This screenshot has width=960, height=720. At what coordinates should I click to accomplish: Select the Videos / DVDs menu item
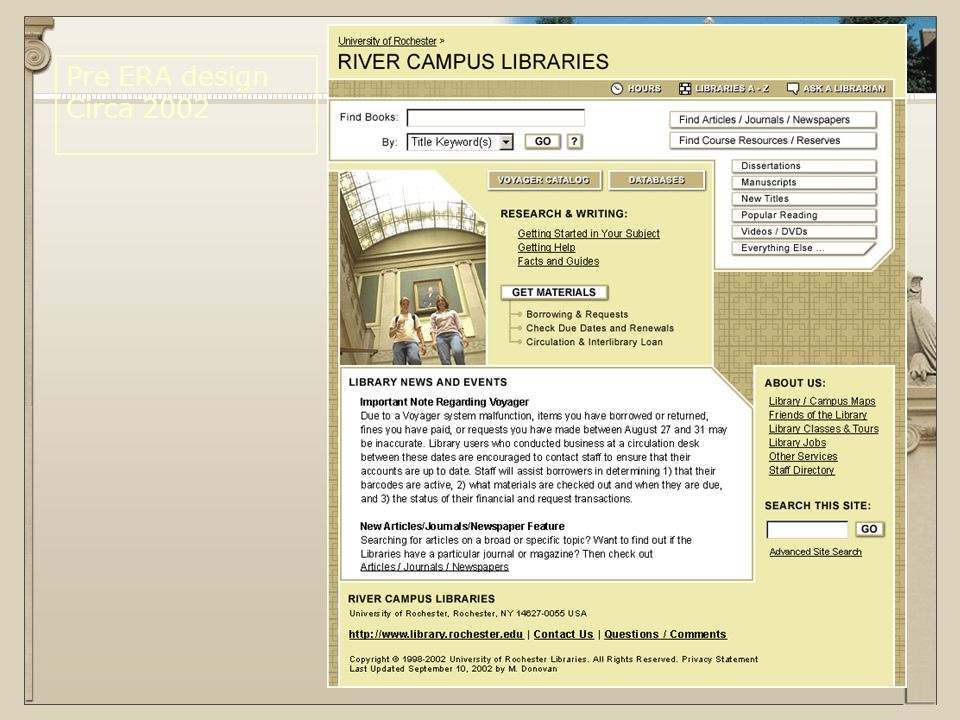pos(804,232)
